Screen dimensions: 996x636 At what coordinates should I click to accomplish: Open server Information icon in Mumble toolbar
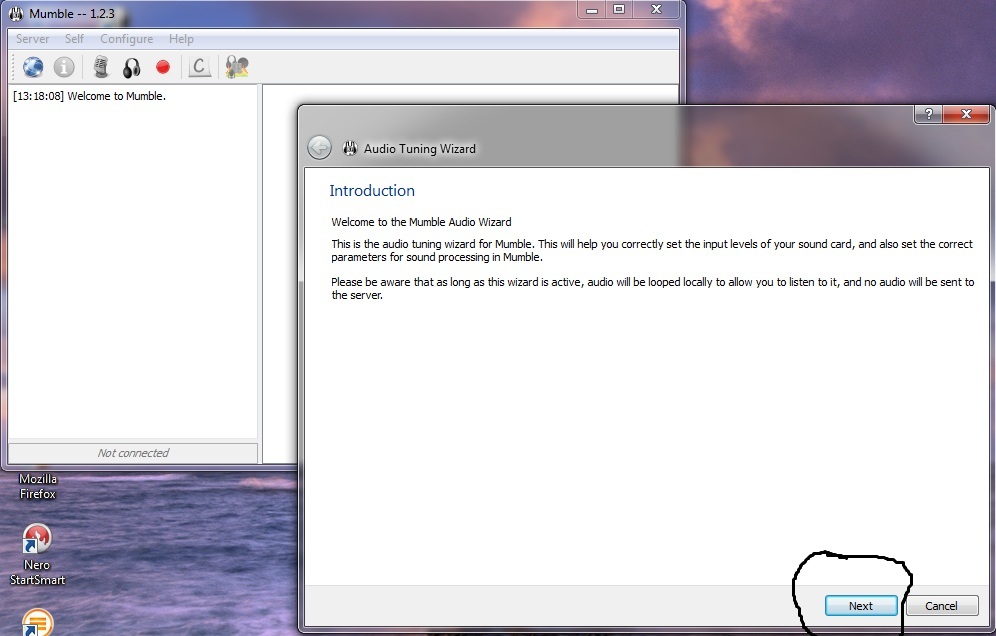[64, 67]
